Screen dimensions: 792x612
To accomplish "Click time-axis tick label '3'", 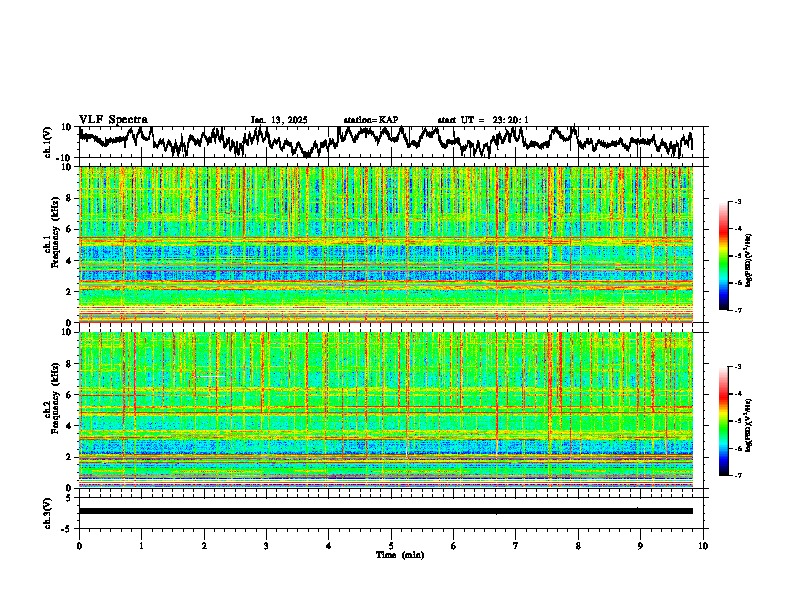I will (266, 546).
